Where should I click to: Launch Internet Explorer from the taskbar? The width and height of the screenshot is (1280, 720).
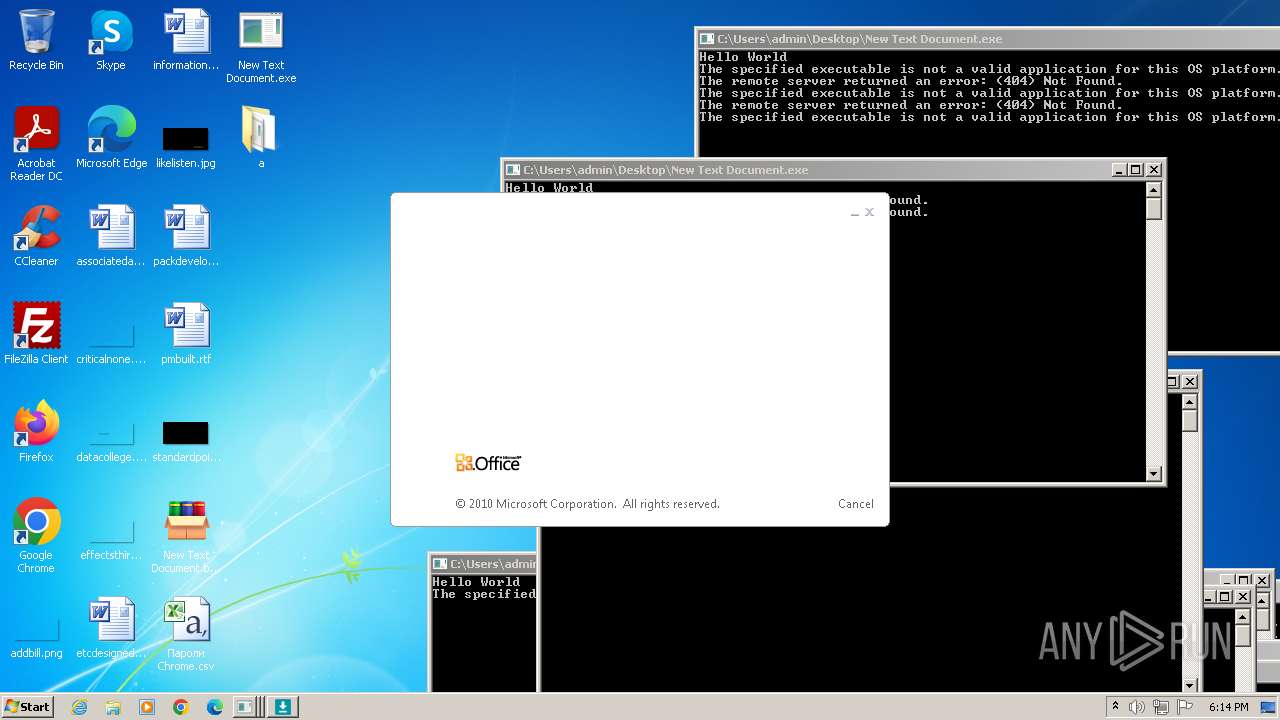click(79, 707)
